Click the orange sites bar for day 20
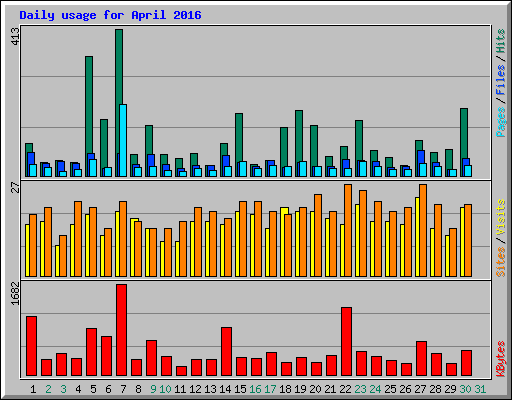Screen dimensions: 512x400 point(318,235)
